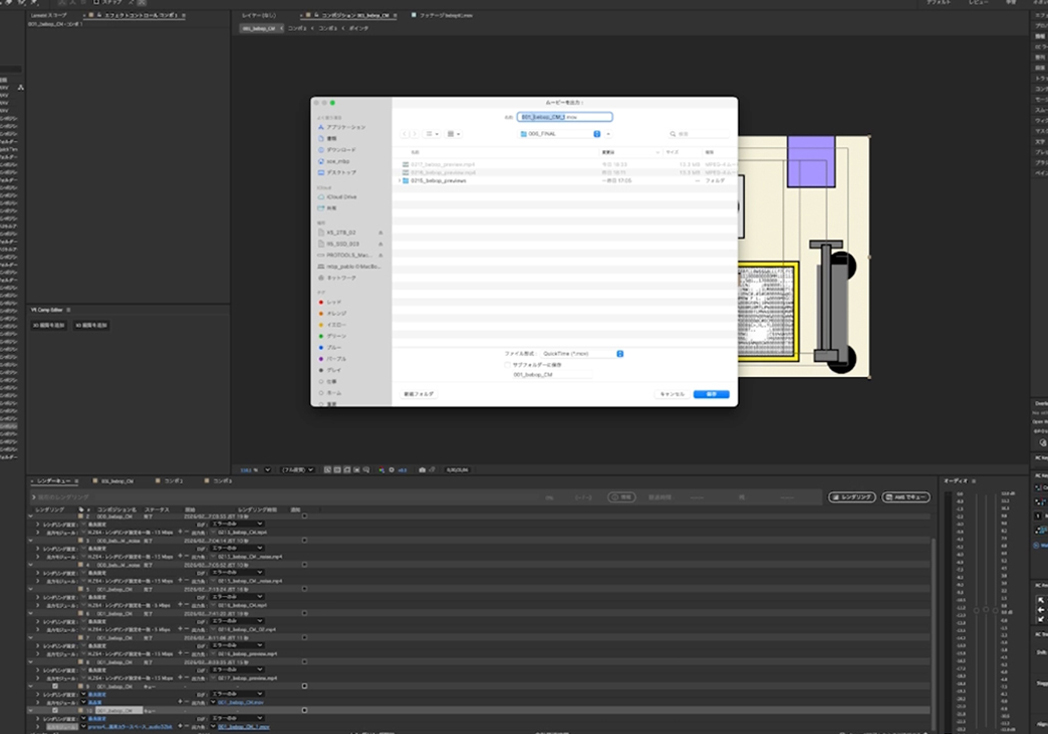Expand the 0216_bebop_previews folder

pos(400,181)
